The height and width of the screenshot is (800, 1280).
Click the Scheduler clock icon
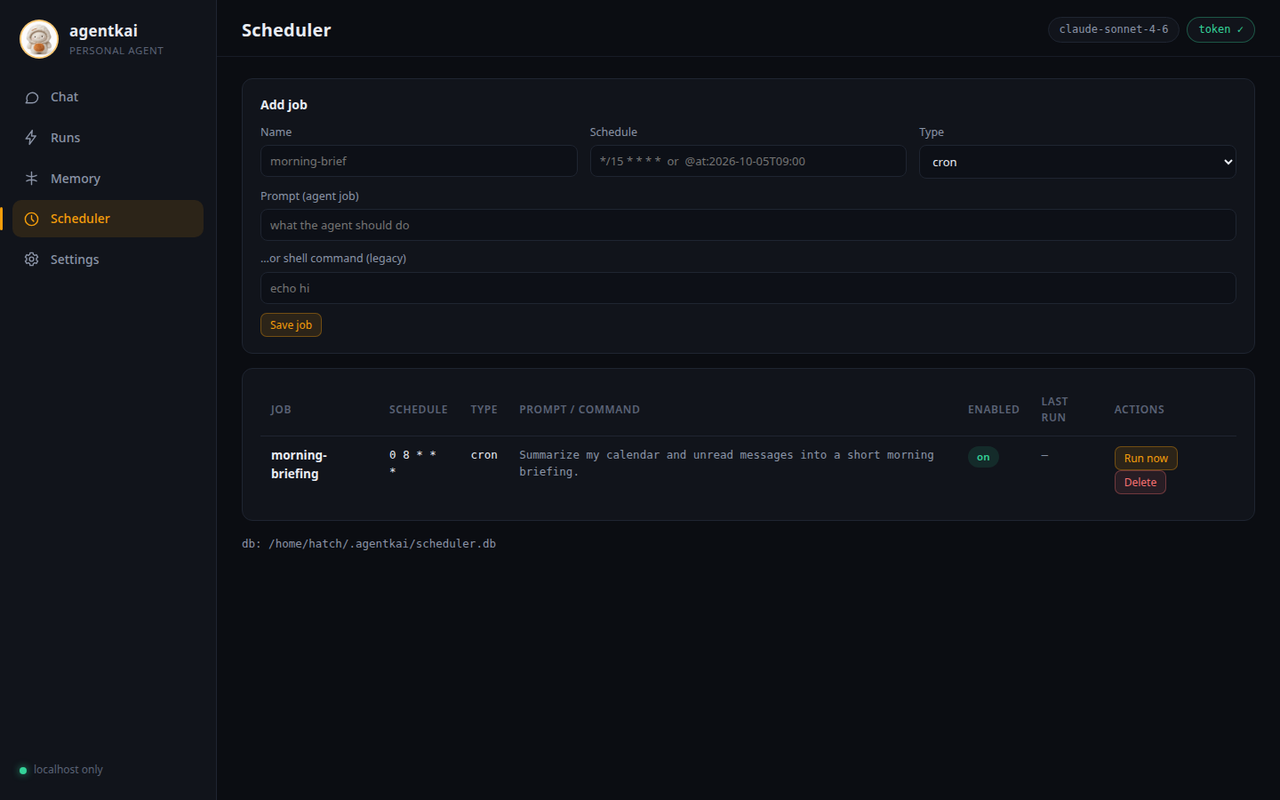pos(32,219)
